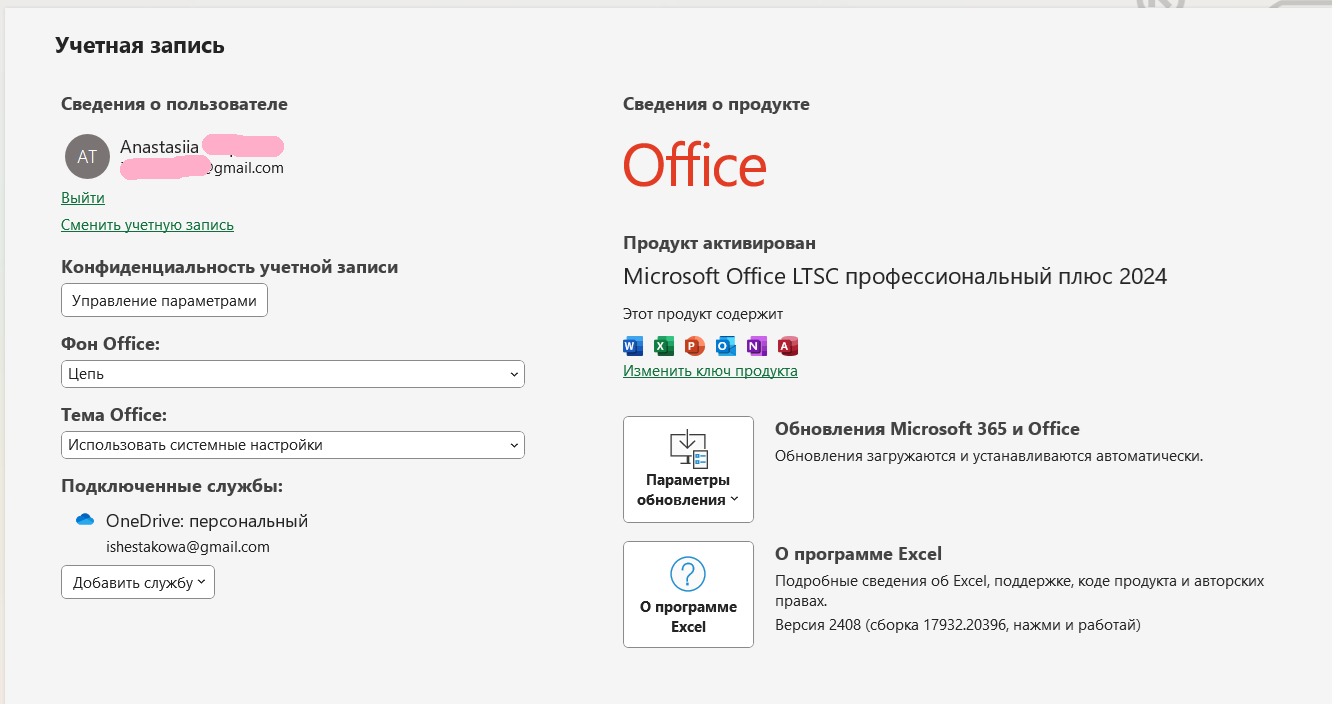Click the Excel app icon
This screenshot has height=704, width=1332.
[664, 346]
